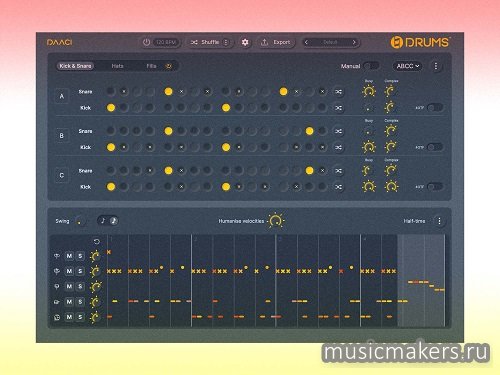Open the ABCC arrangement dropdown
The height and width of the screenshot is (375, 500).
[x=408, y=66]
